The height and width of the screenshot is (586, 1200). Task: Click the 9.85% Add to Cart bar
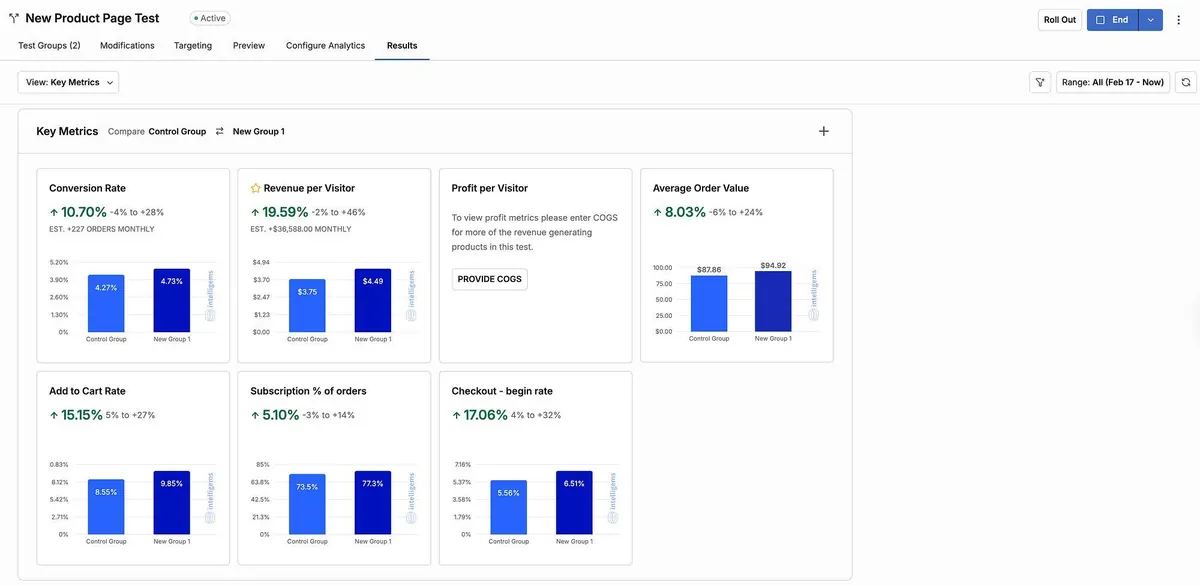[x=172, y=503]
